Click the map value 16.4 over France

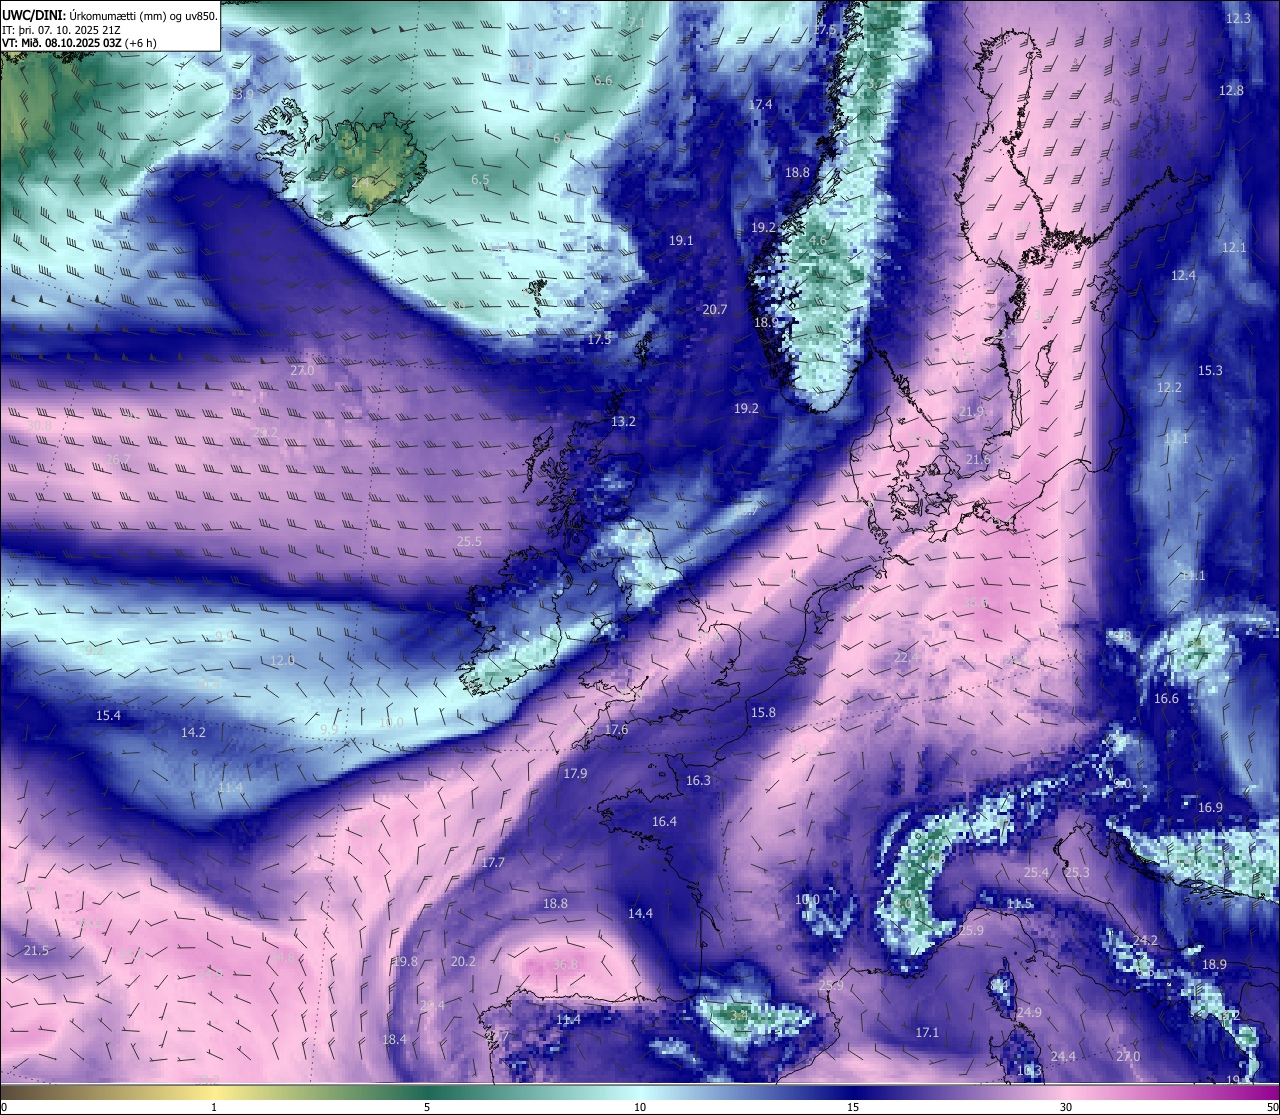coord(664,822)
